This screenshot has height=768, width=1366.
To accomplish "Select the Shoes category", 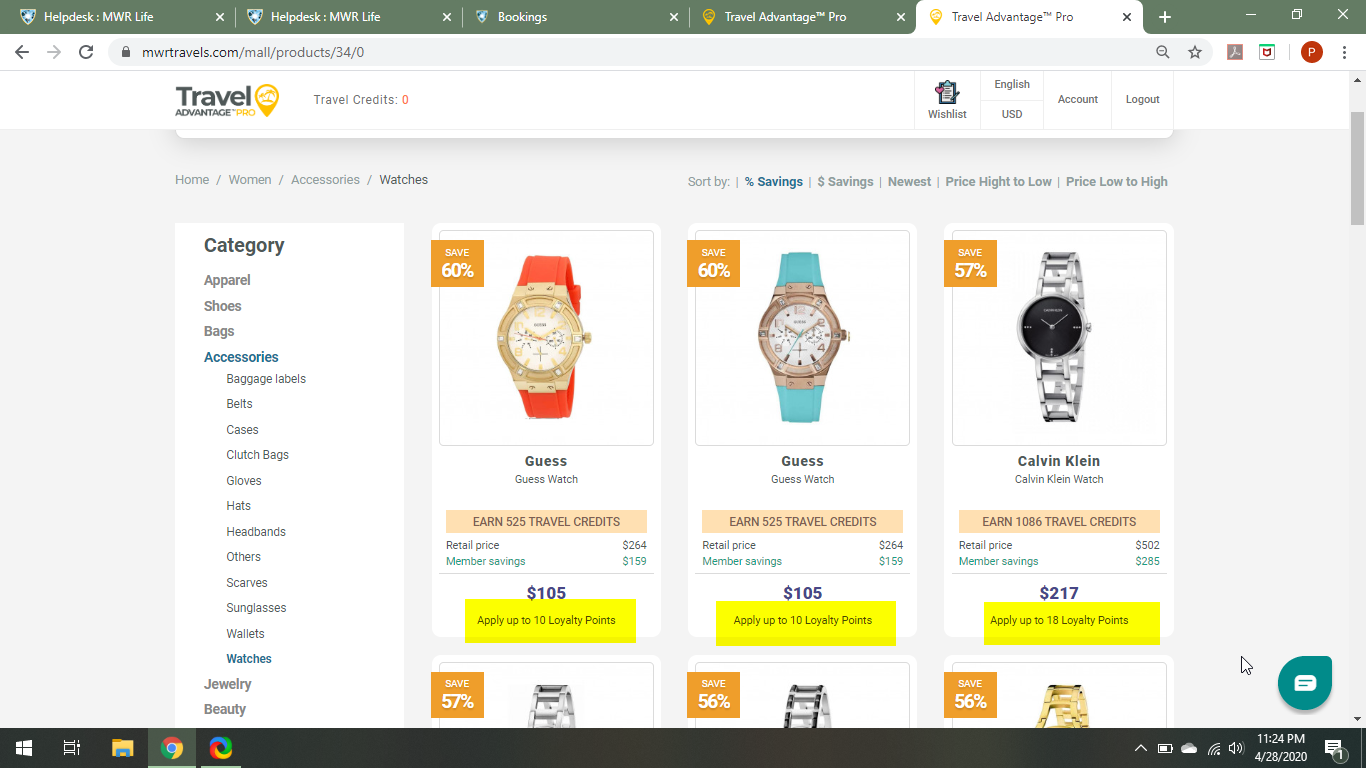I will pos(223,306).
